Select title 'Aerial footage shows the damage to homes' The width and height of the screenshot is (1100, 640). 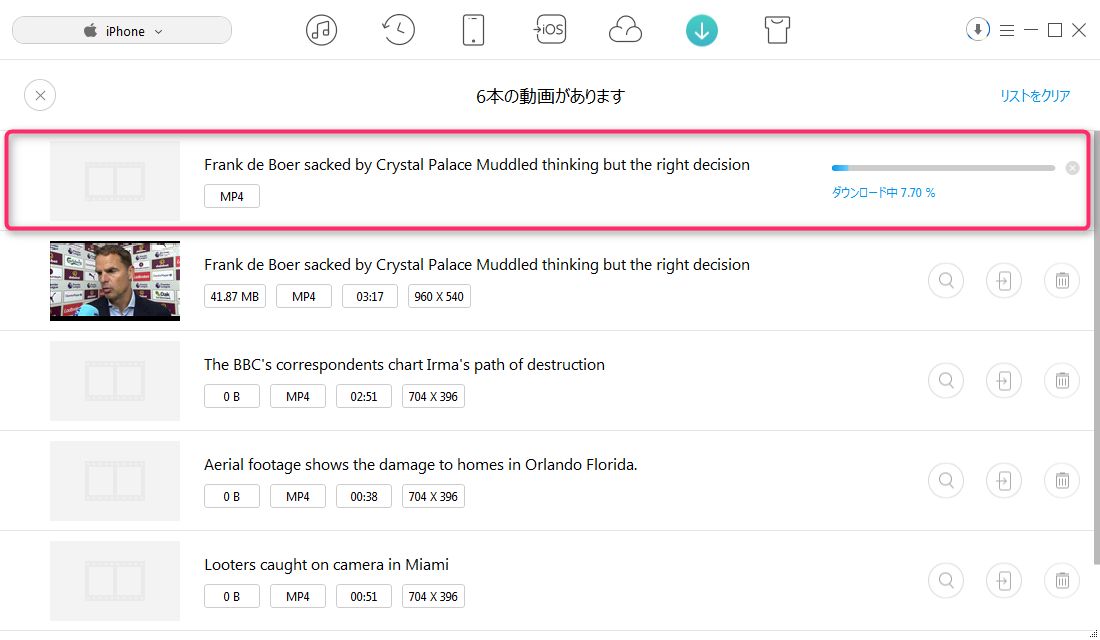(421, 465)
